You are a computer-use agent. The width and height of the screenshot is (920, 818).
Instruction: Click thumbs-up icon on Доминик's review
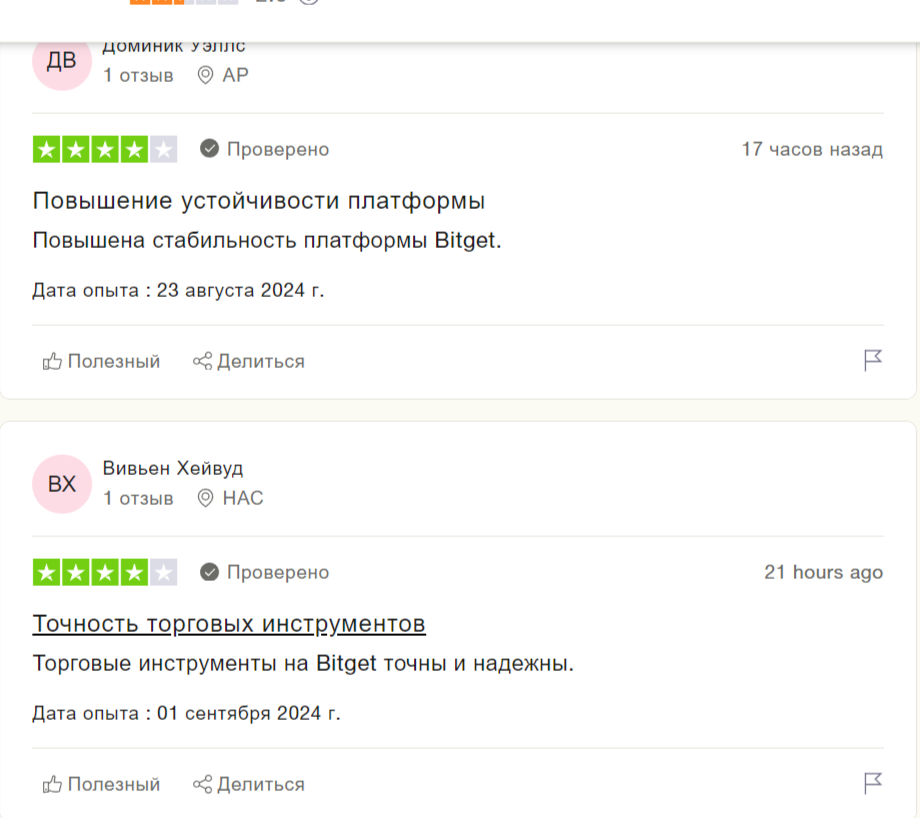tap(52, 361)
